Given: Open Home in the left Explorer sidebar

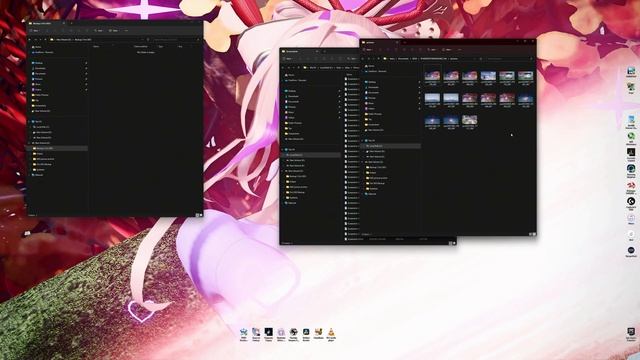Looking at the screenshot, I should (x=38, y=47).
